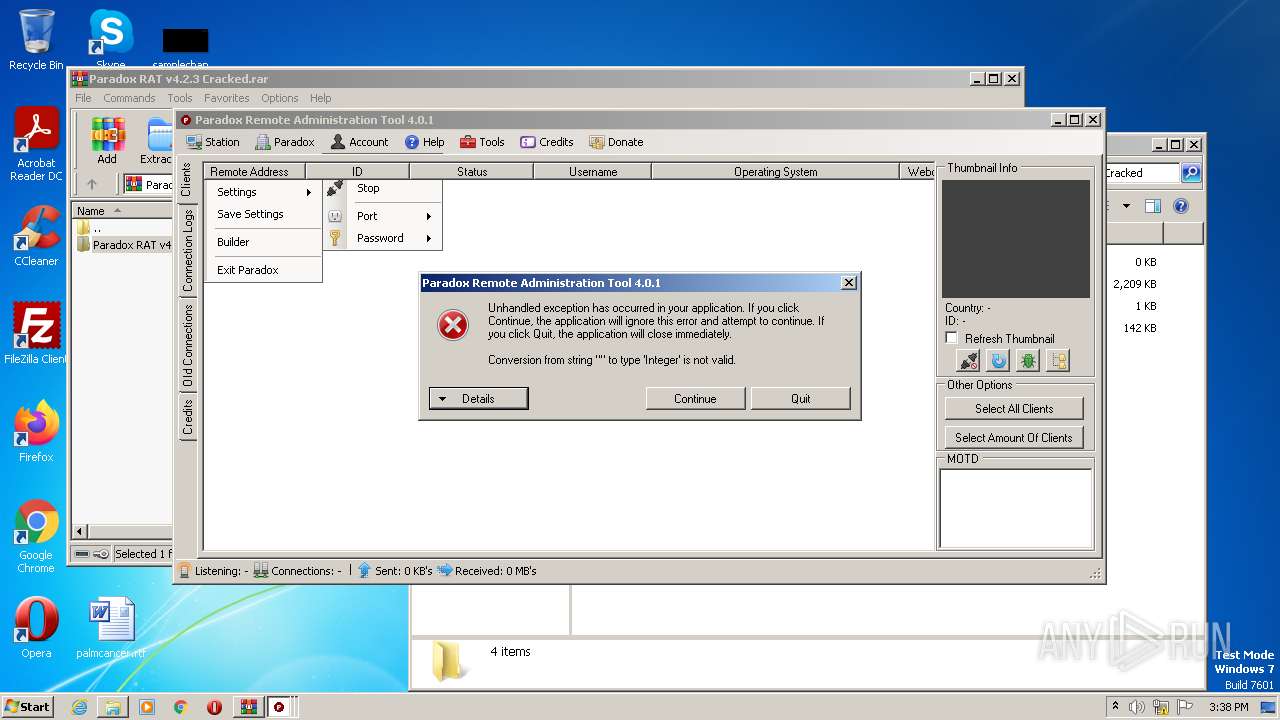This screenshot has width=1280, height=720.
Task: Choose Exit Paradox menu entry
Action: [264, 270]
